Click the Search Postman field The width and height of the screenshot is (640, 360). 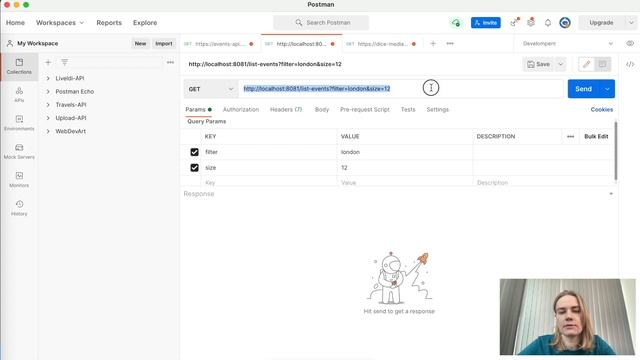[x=321, y=23]
